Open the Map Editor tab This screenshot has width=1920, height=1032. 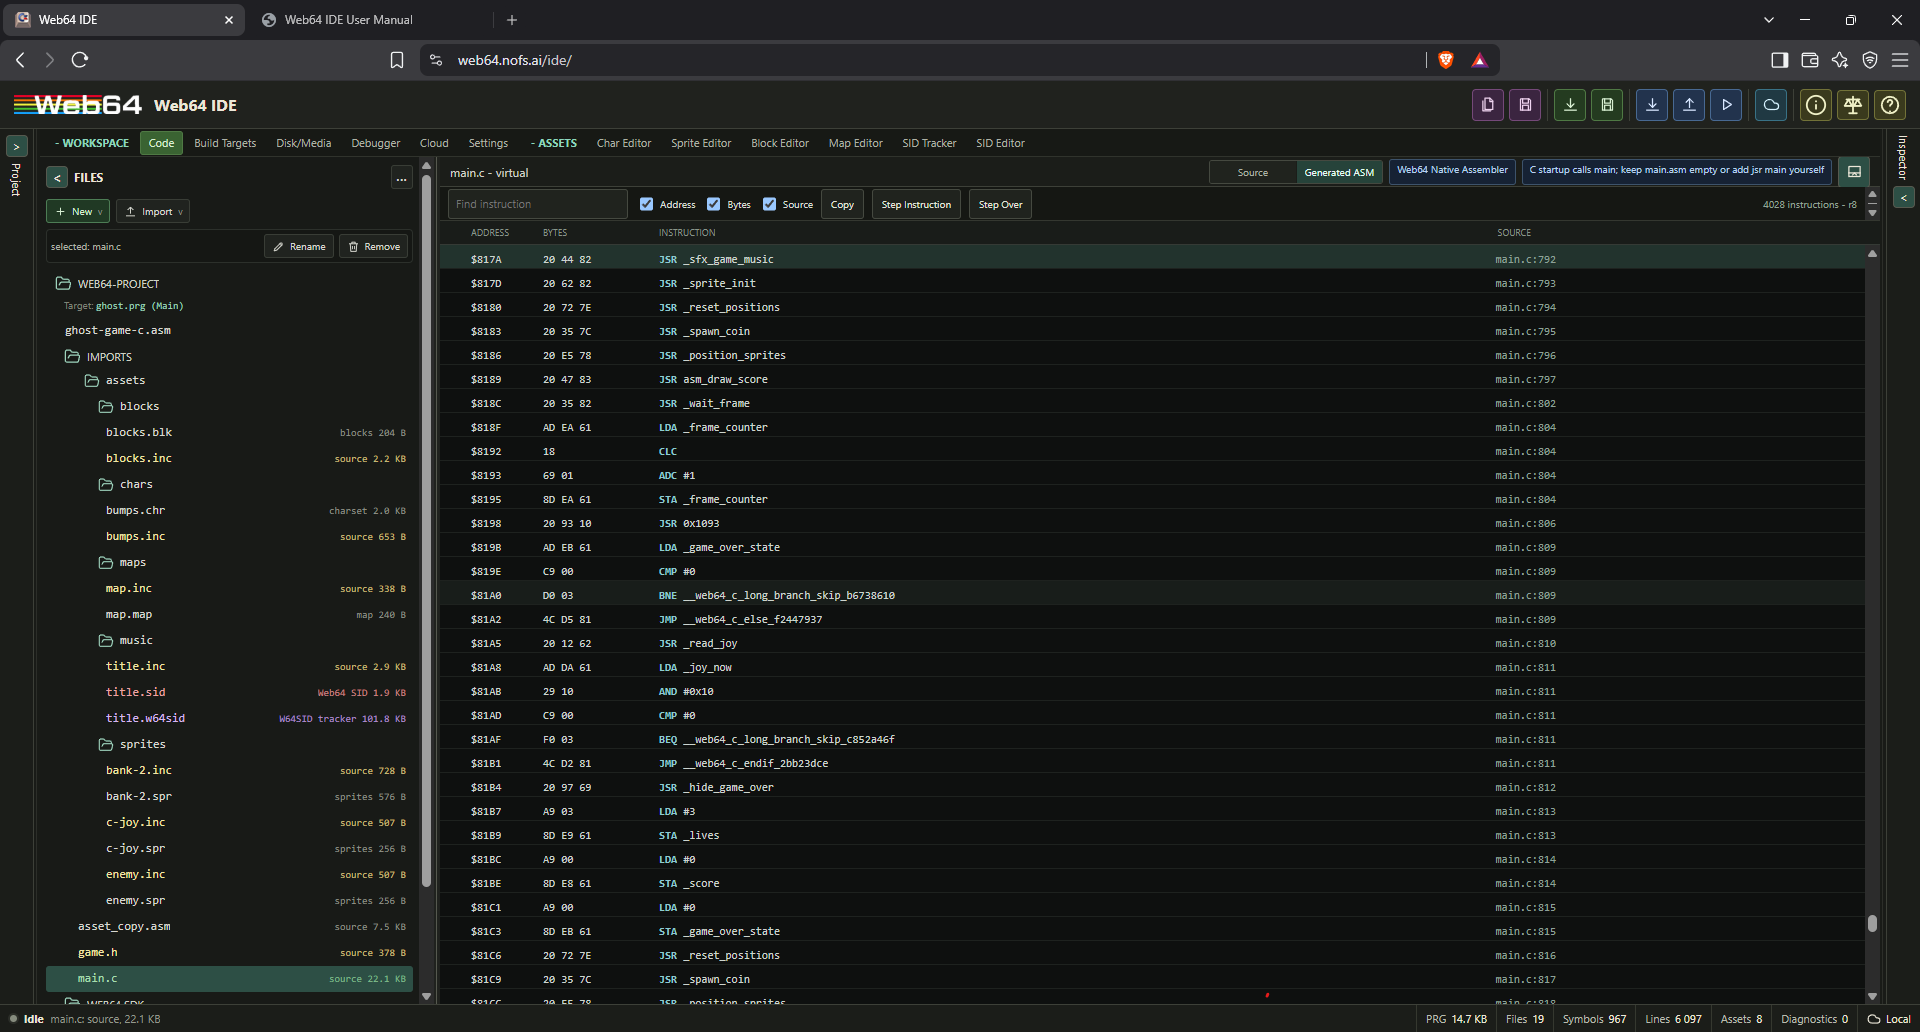[855, 143]
